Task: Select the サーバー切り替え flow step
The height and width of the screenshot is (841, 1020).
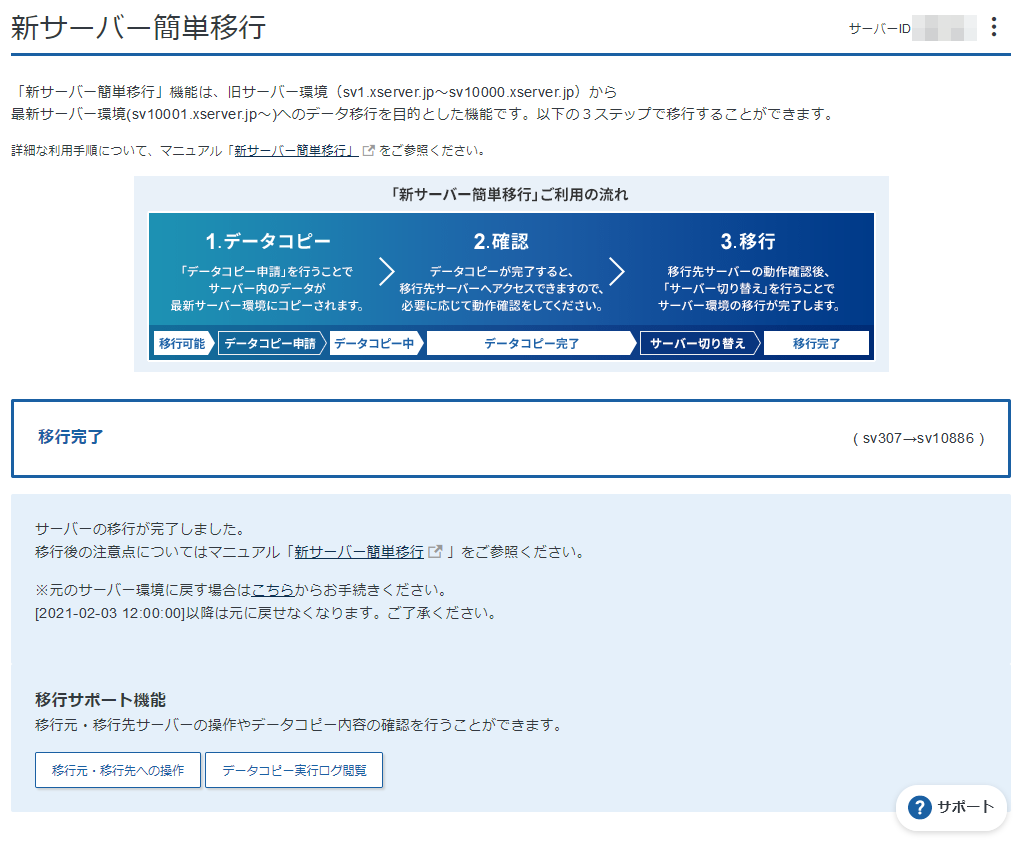Action: pos(699,343)
